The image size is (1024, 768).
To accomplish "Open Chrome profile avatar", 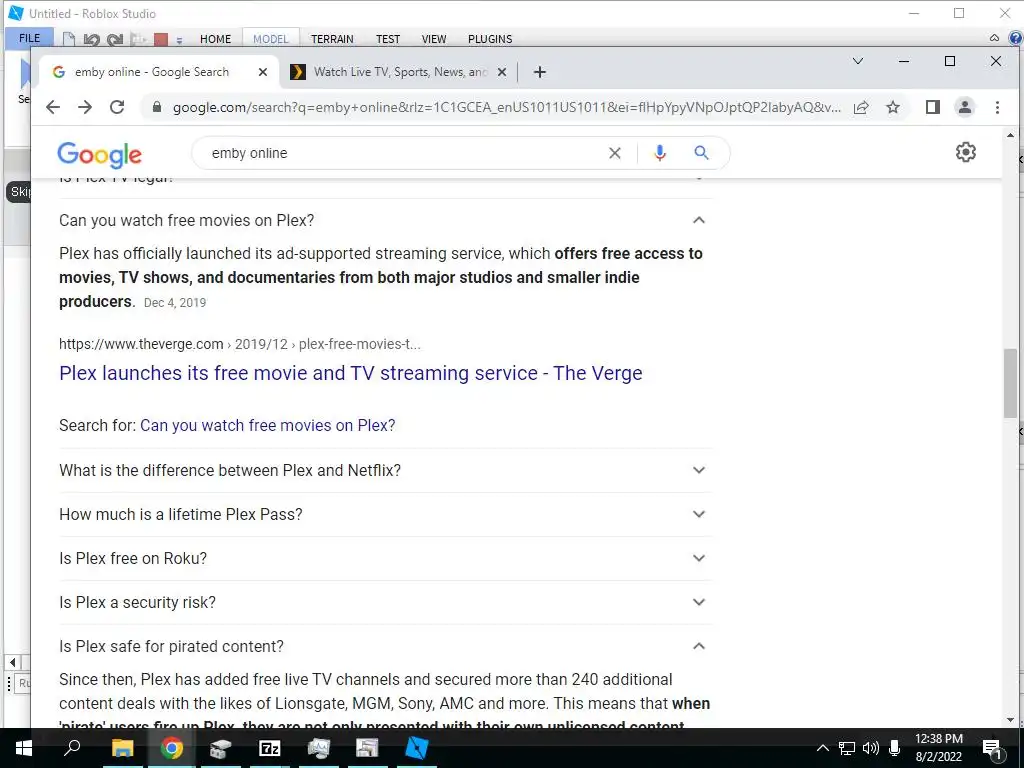I will (x=965, y=107).
